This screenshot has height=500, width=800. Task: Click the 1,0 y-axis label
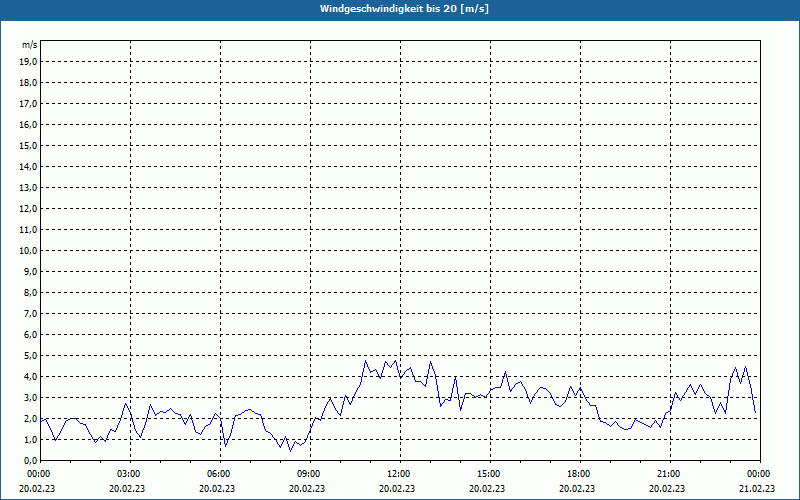coord(30,439)
